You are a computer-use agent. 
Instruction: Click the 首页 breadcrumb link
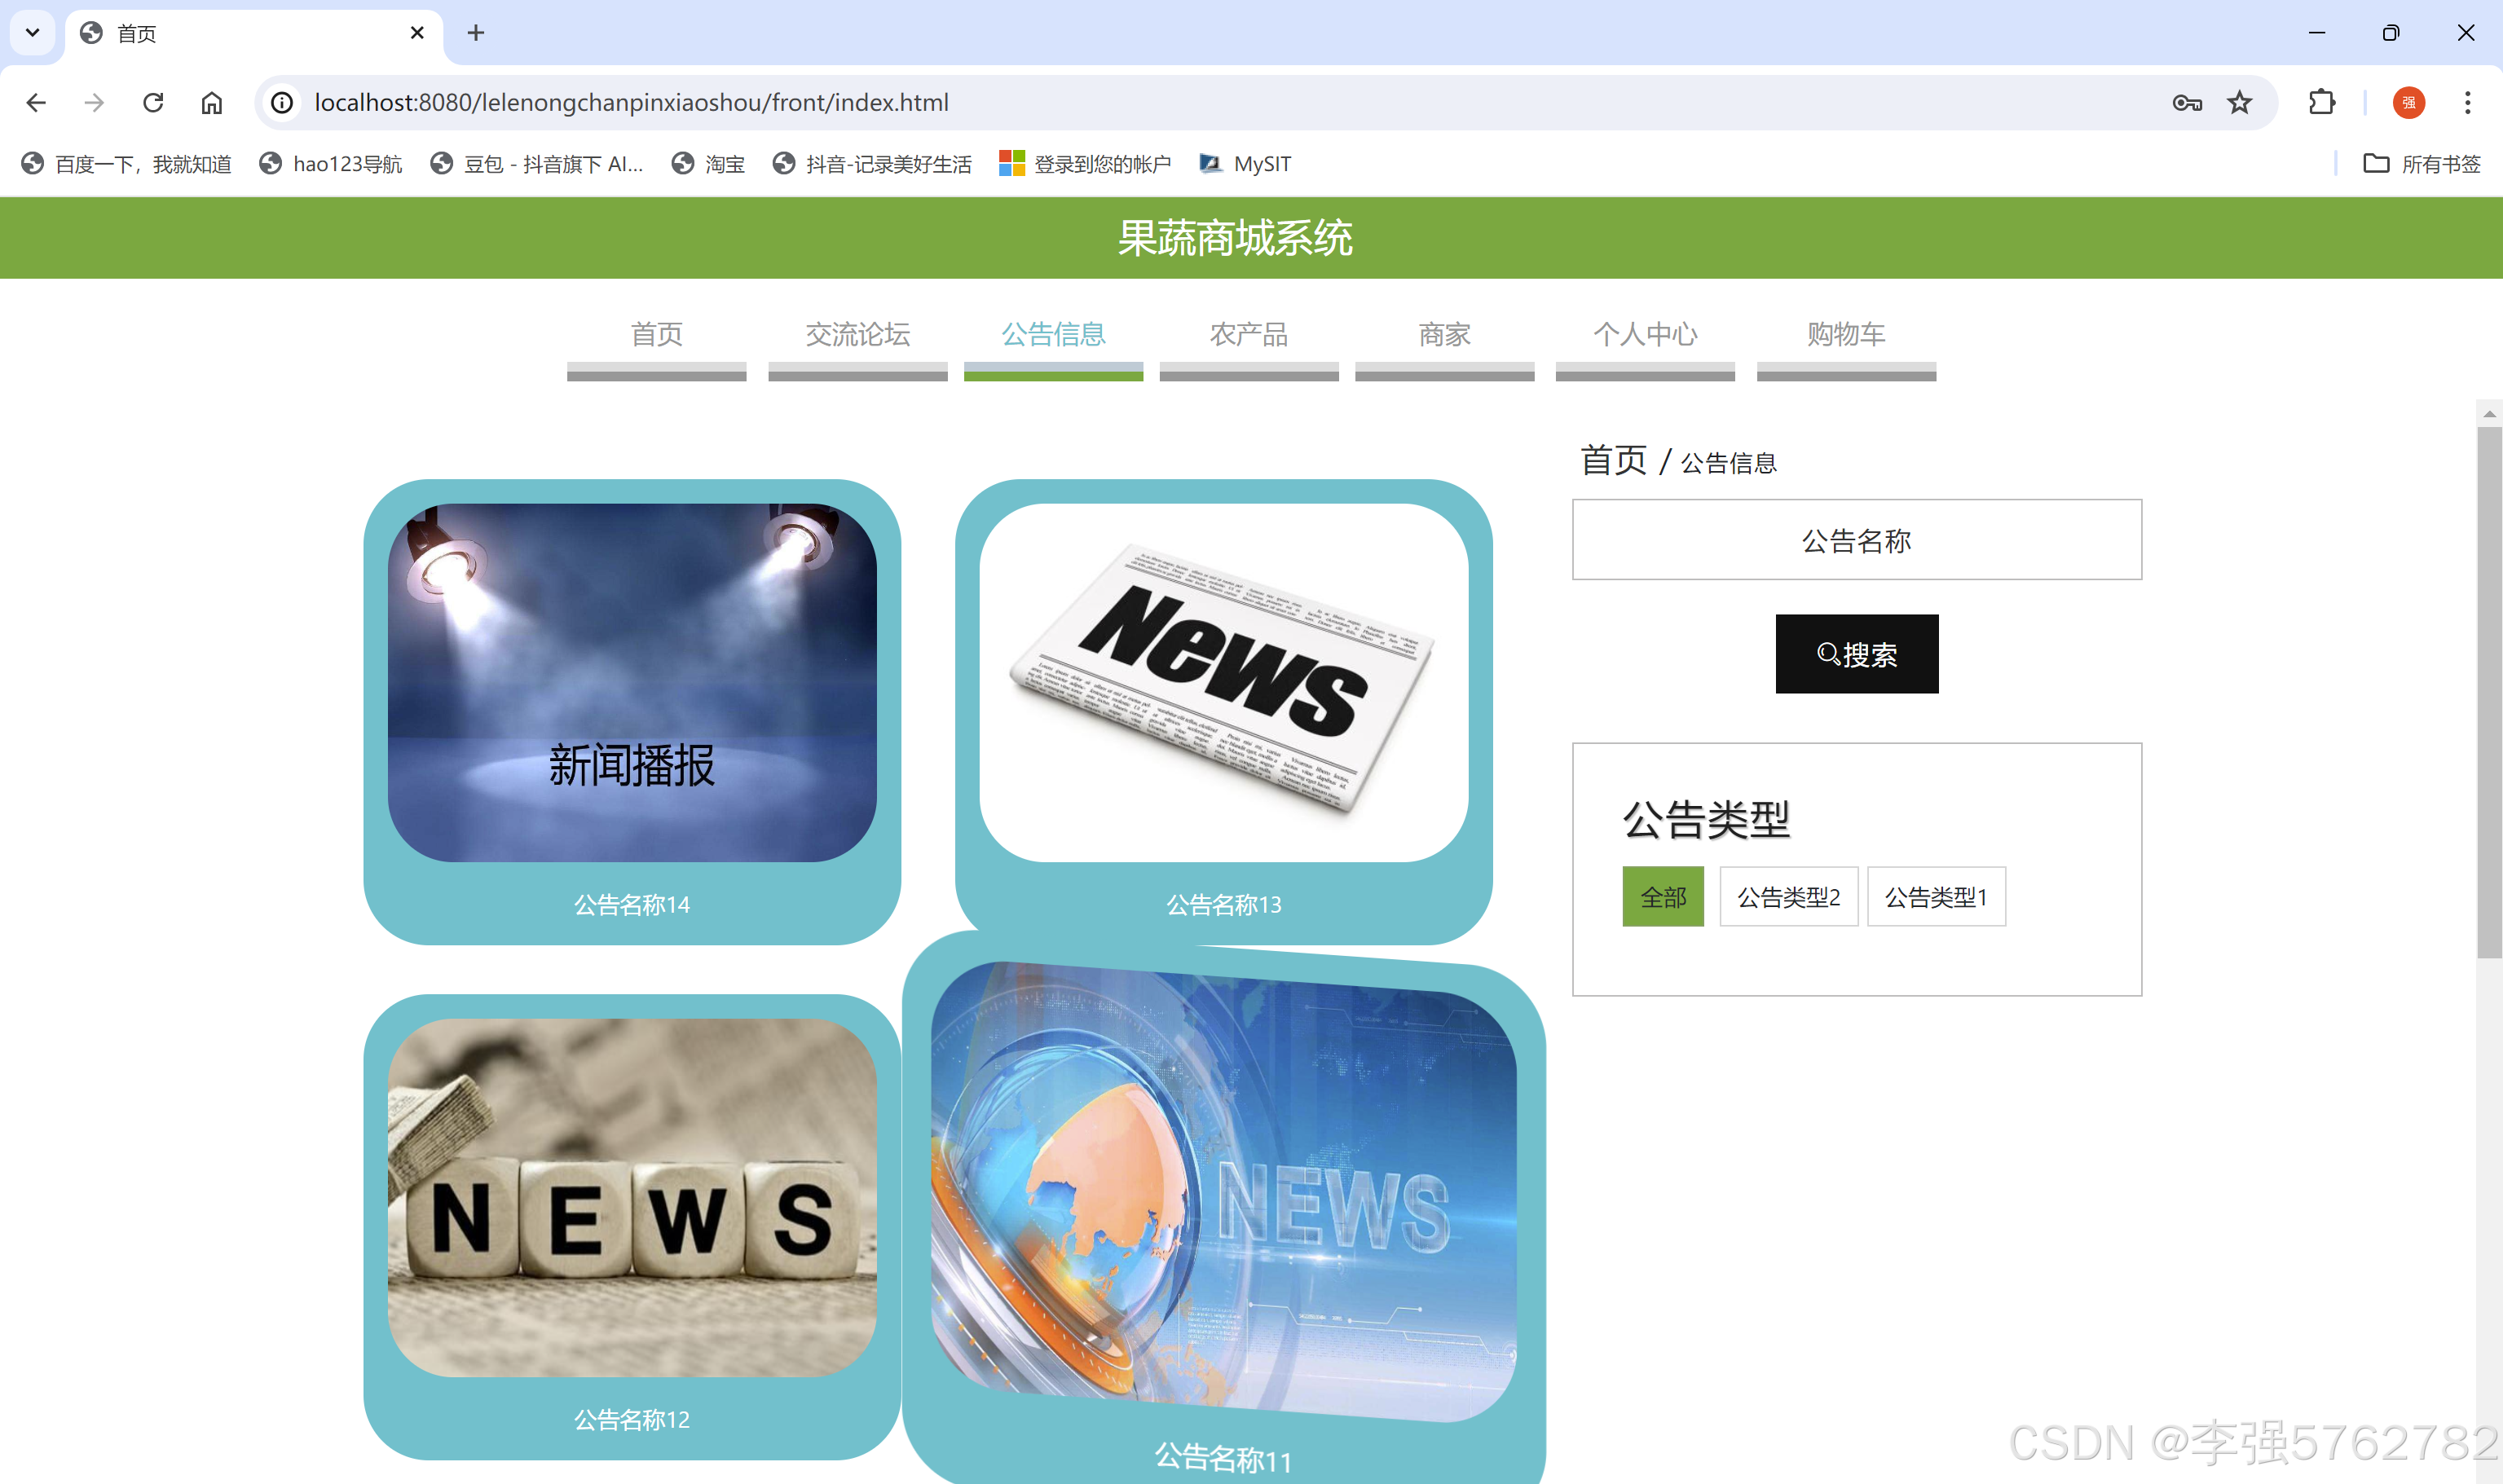pyautogui.click(x=1612, y=461)
